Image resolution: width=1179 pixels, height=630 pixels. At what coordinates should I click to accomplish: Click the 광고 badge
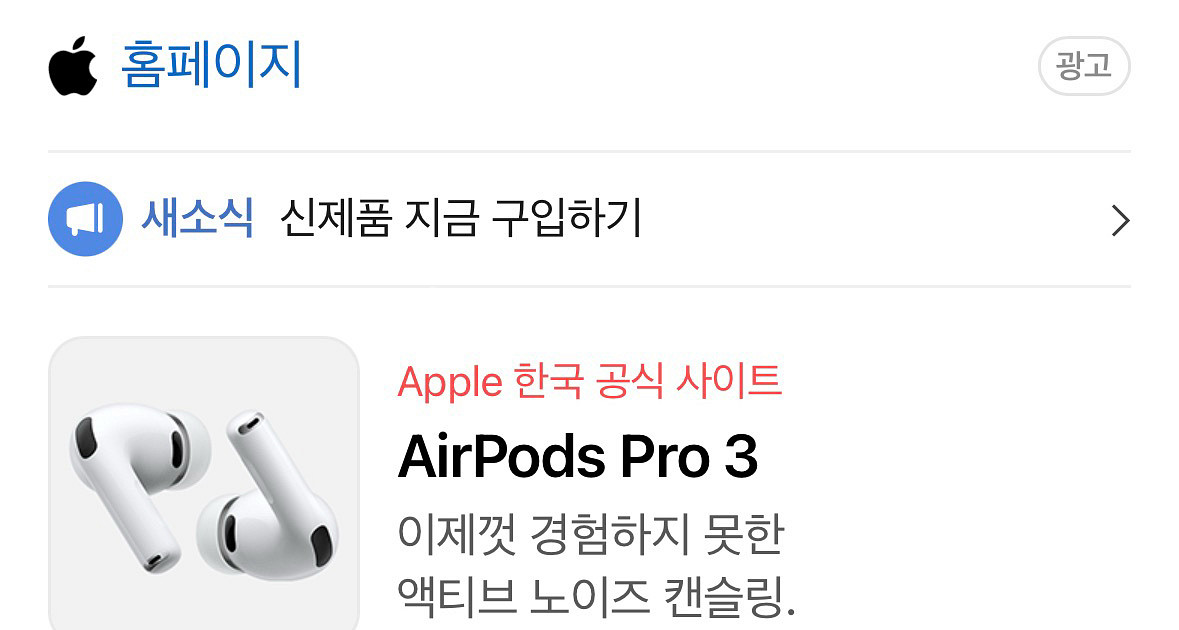click(1084, 66)
